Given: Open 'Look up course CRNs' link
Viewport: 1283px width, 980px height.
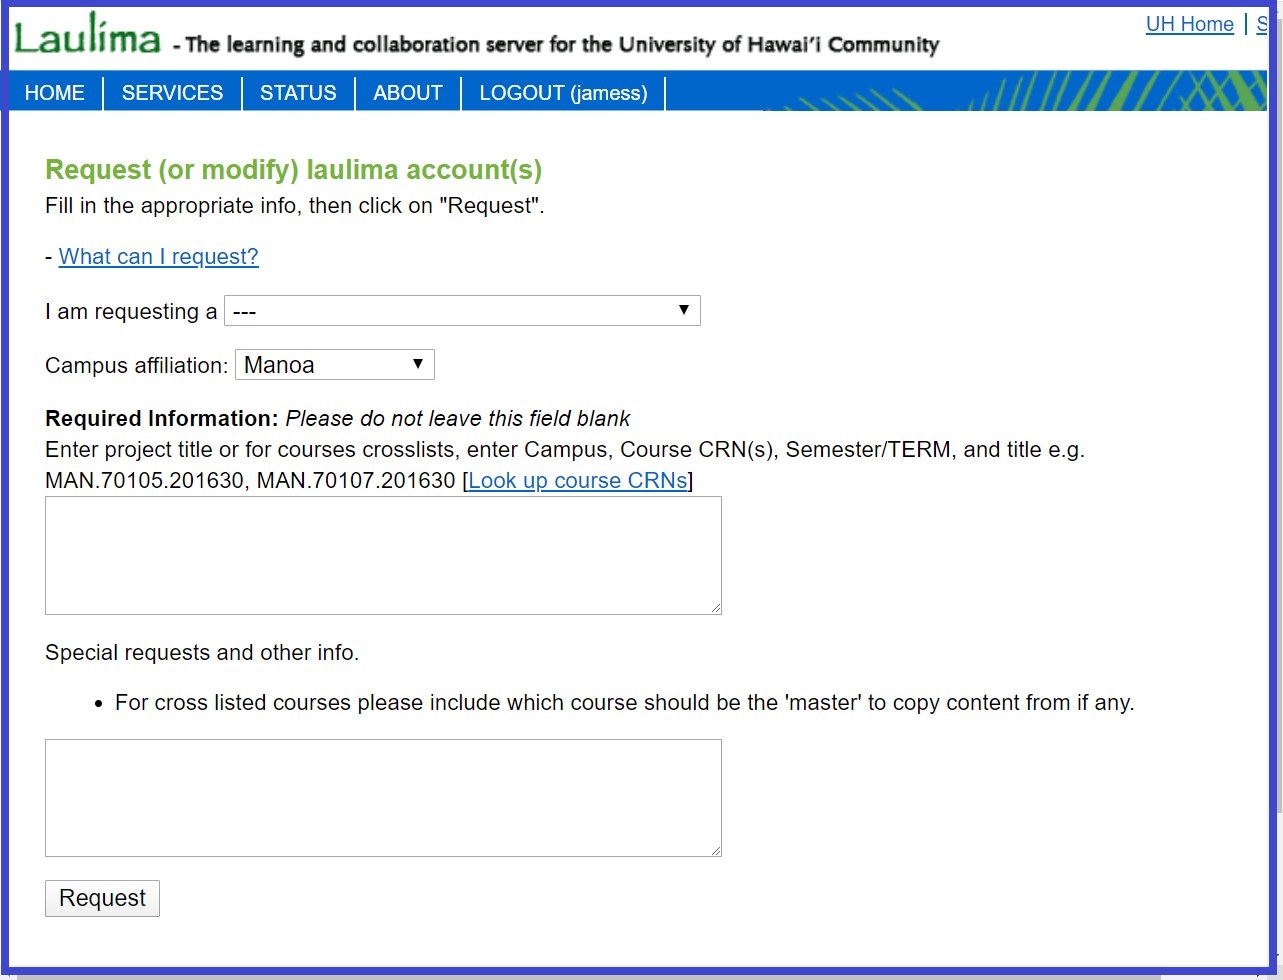Looking at the screenshot, I should coord(578,480).
